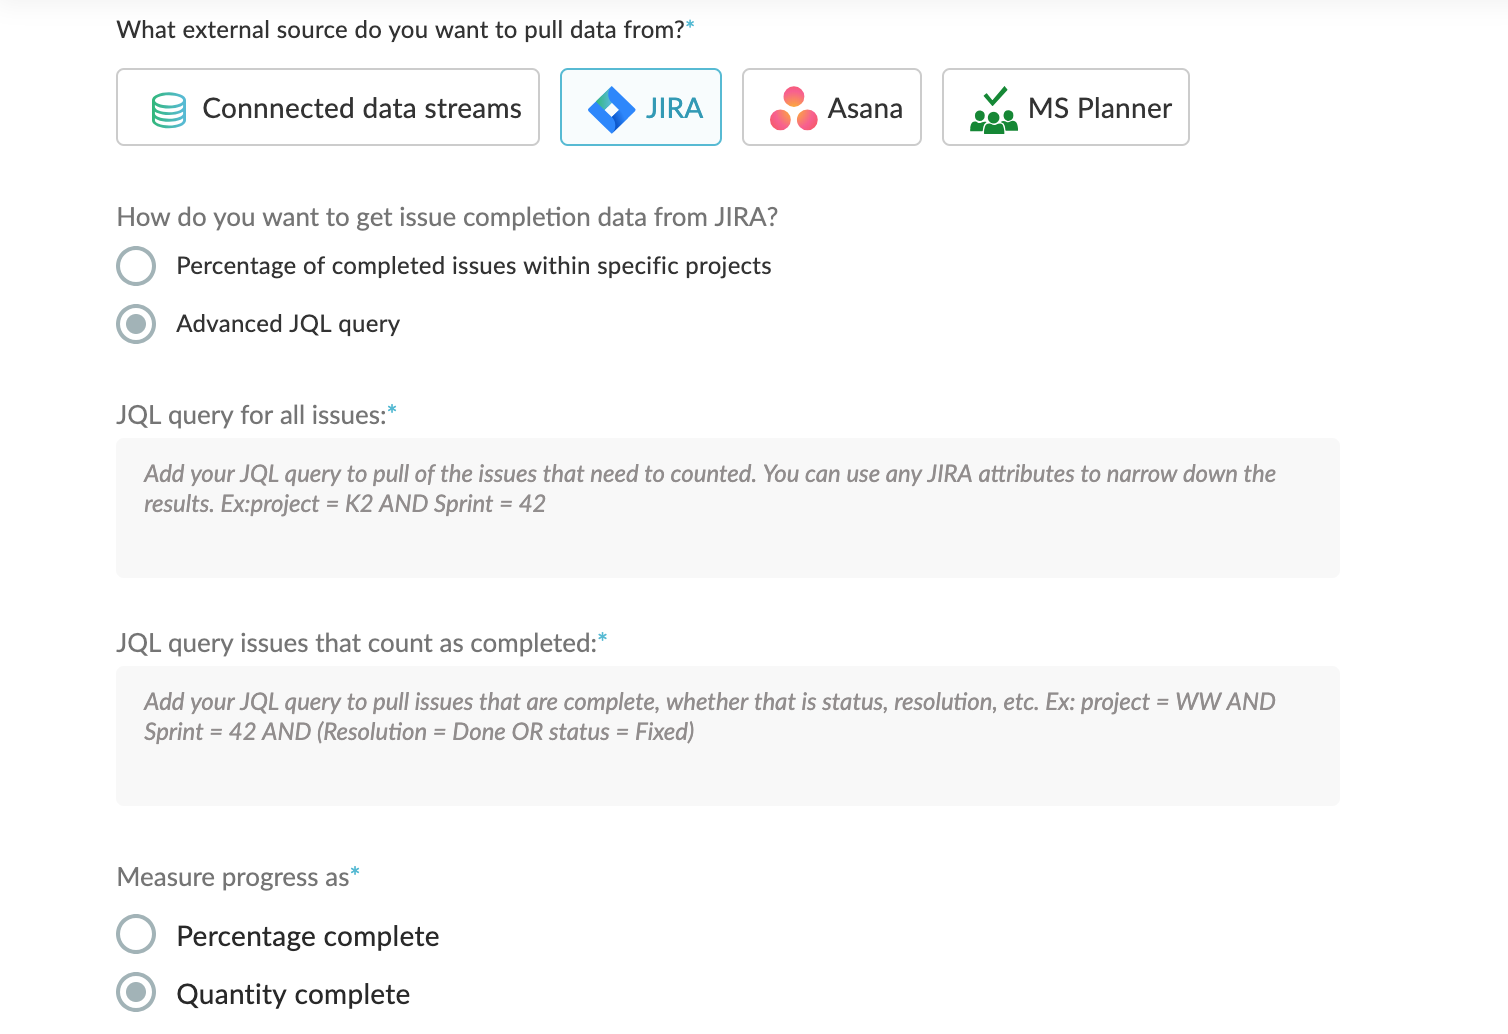The width and height of the screenshot is (1508, 1034).
Task: Choose the Percentage complete radio button
Action: coord(136,934)
